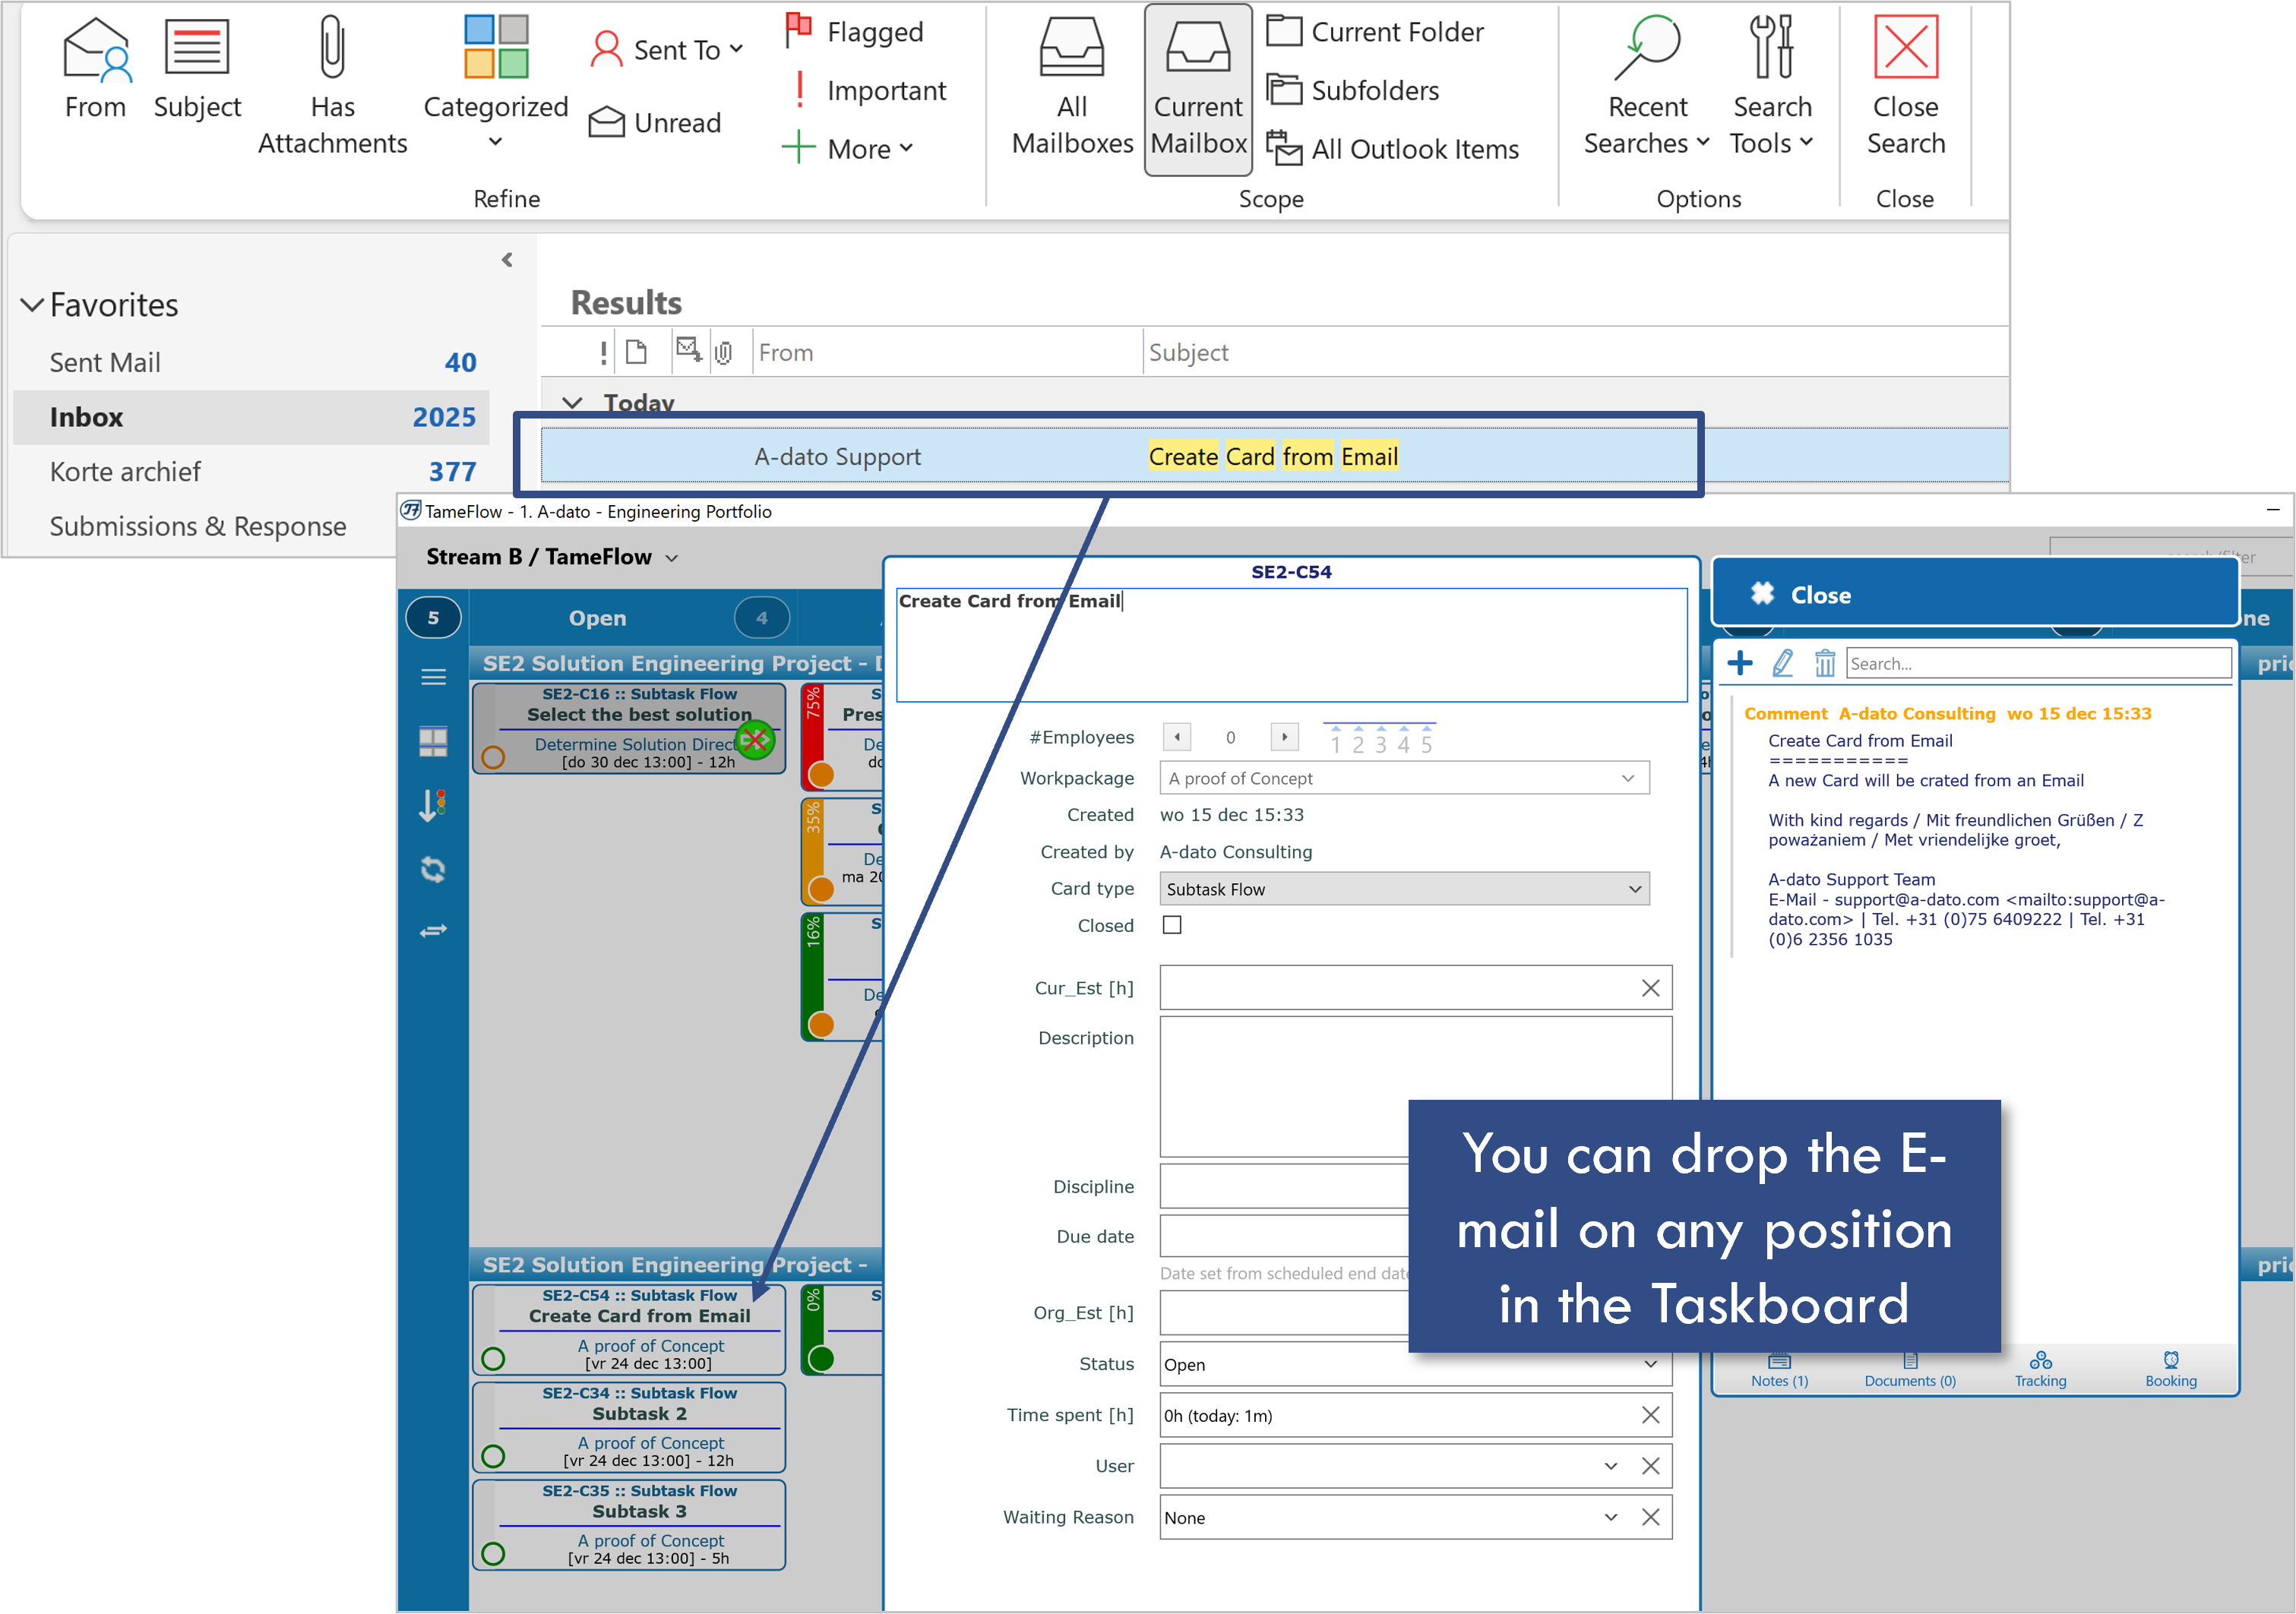Open the Stream B / TameFlow dropdown

click(552, 557)
